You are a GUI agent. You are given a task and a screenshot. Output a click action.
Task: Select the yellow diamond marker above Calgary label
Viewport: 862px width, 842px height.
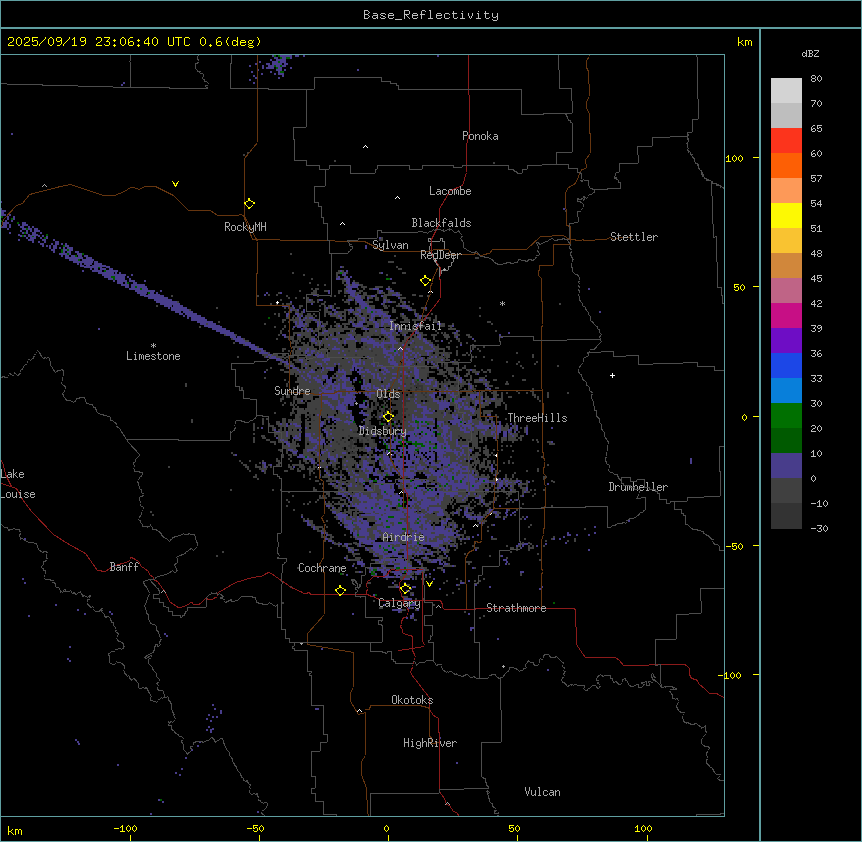[405, 589]
